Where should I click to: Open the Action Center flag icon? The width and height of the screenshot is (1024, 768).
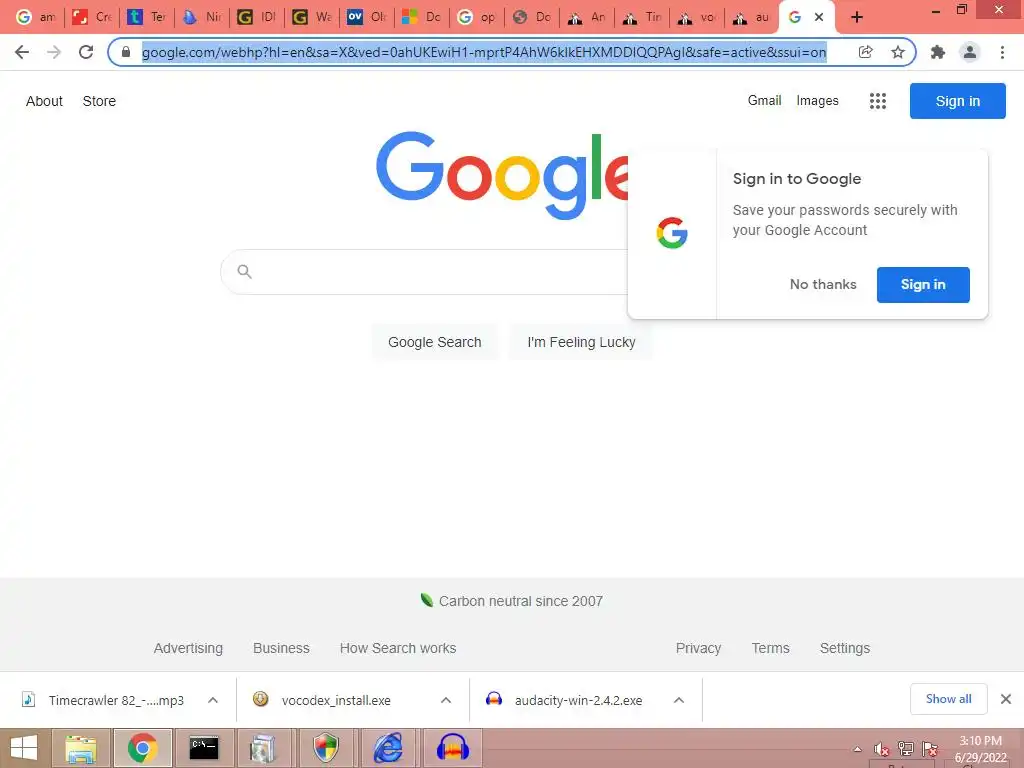pos(930,748)
